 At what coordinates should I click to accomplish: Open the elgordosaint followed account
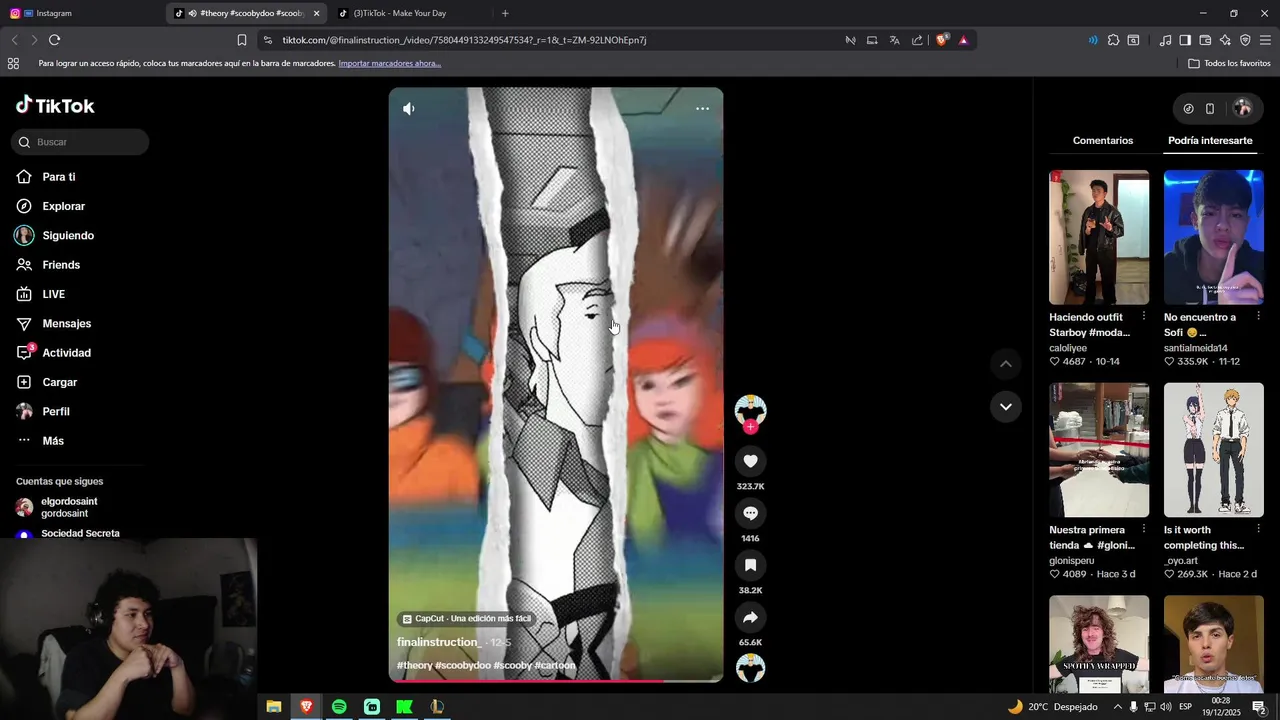click(68, 507)
